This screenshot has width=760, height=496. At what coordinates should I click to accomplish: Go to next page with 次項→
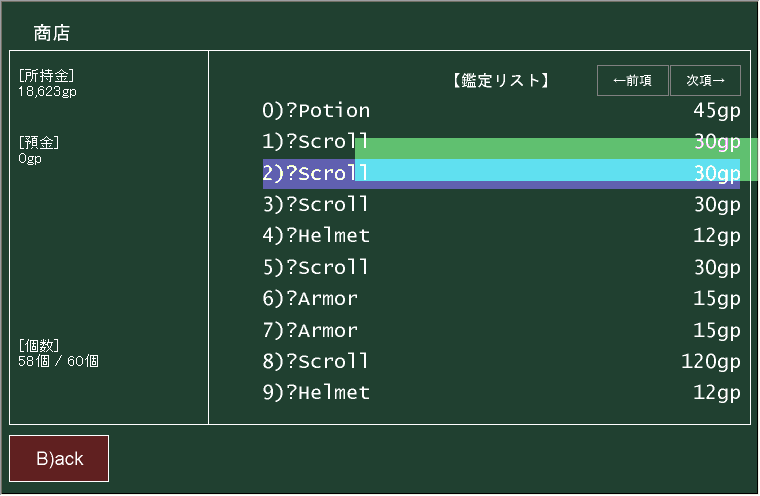tap(705, 81)
